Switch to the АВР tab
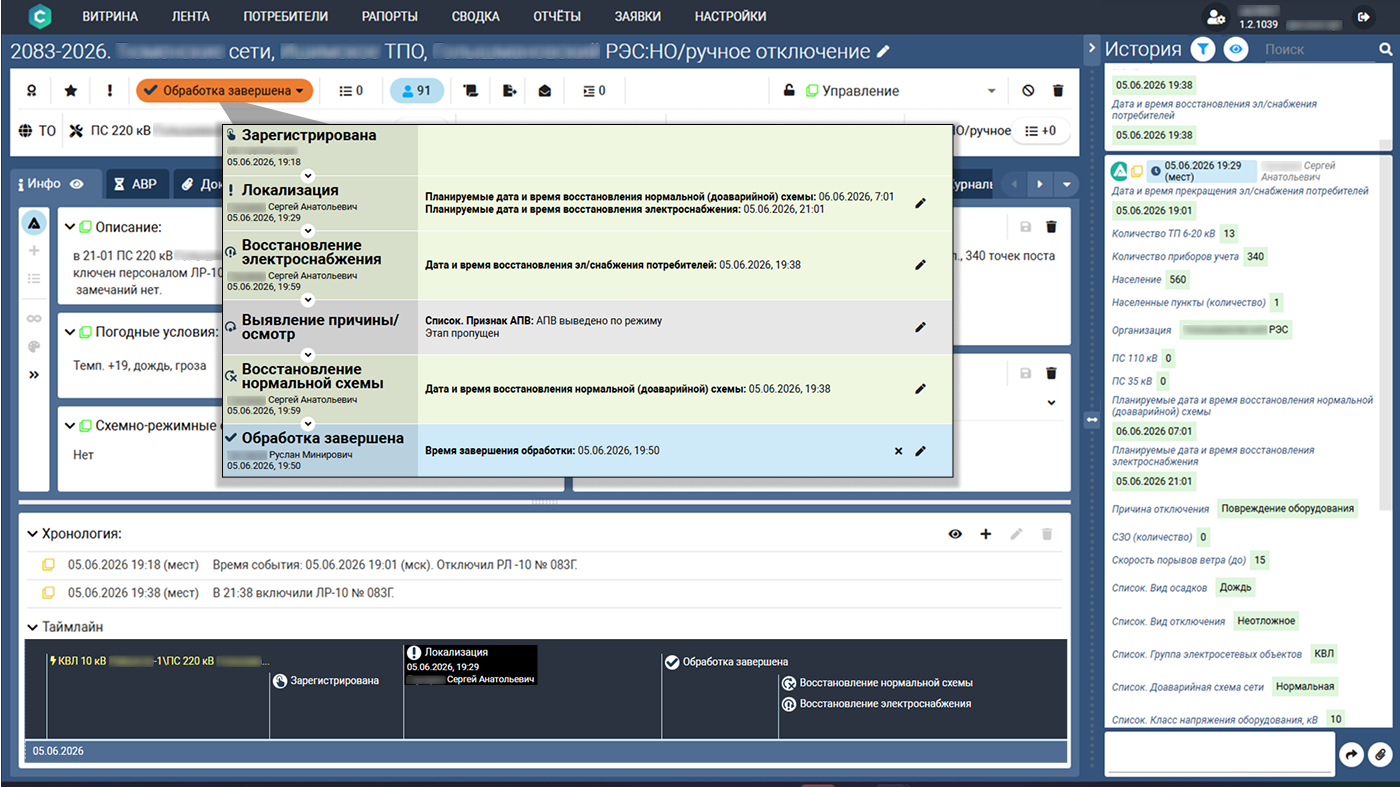The image size is (1400, 787). (135, 185)
